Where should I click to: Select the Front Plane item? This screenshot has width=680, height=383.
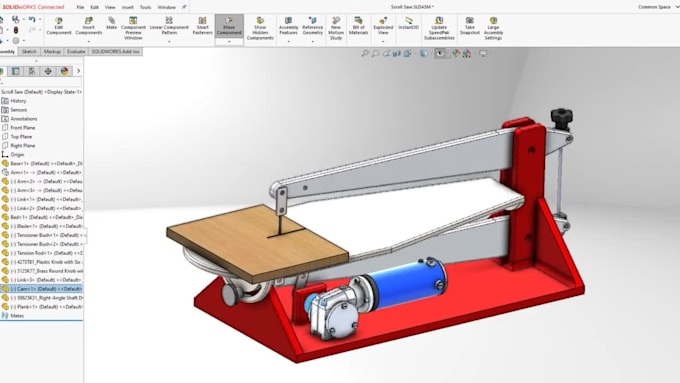coord(23,128)
